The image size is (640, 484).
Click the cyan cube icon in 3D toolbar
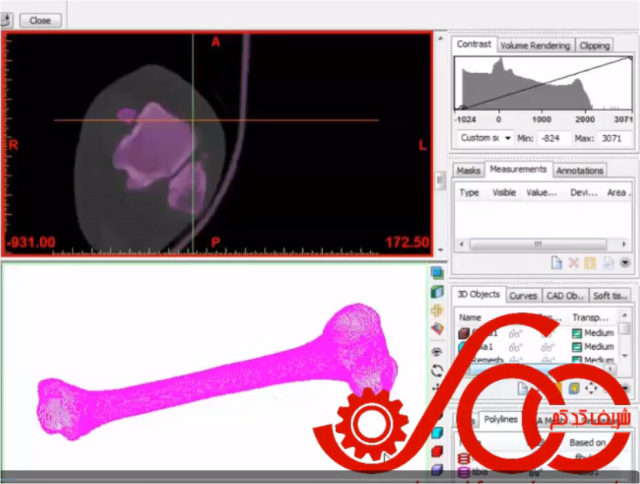pos(437,433)
